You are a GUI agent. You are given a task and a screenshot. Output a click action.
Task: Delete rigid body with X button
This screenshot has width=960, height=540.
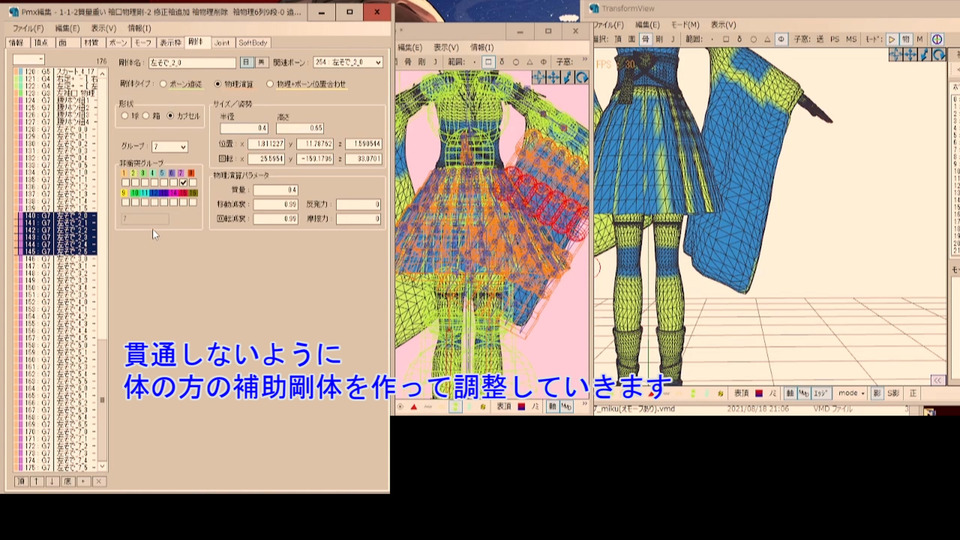(x=99, y=482)
